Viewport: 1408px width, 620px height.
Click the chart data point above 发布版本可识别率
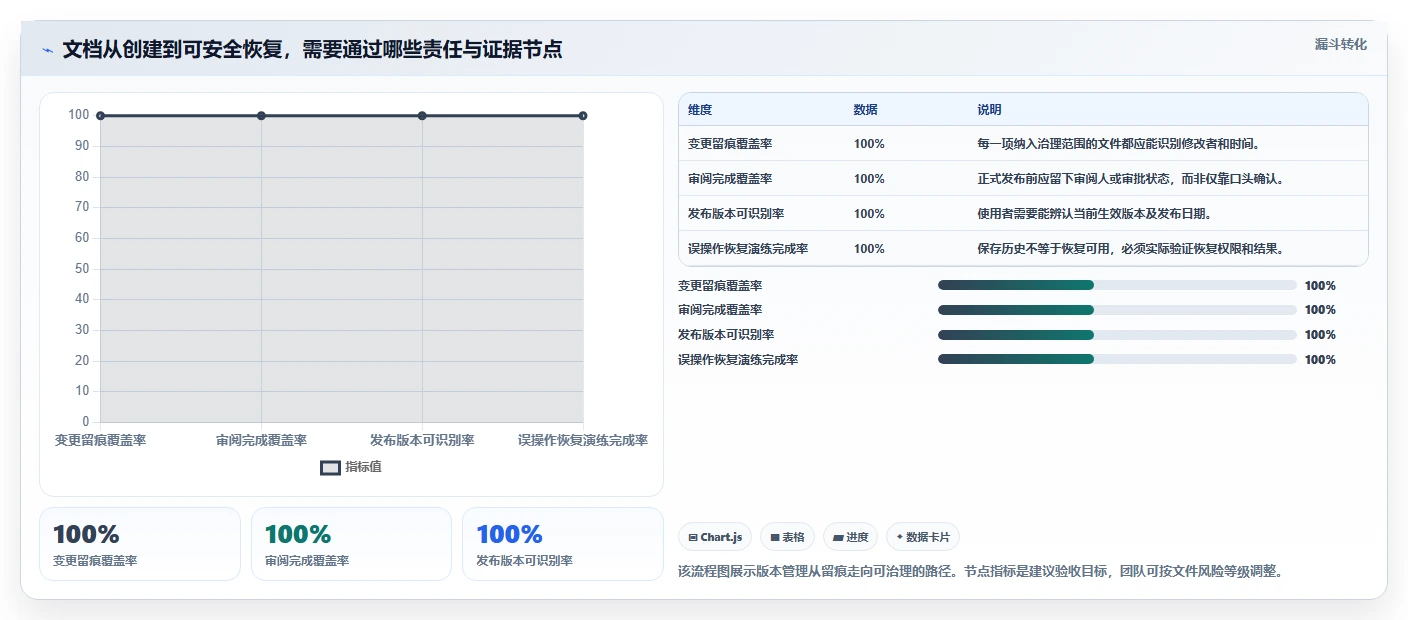[422, 116]
